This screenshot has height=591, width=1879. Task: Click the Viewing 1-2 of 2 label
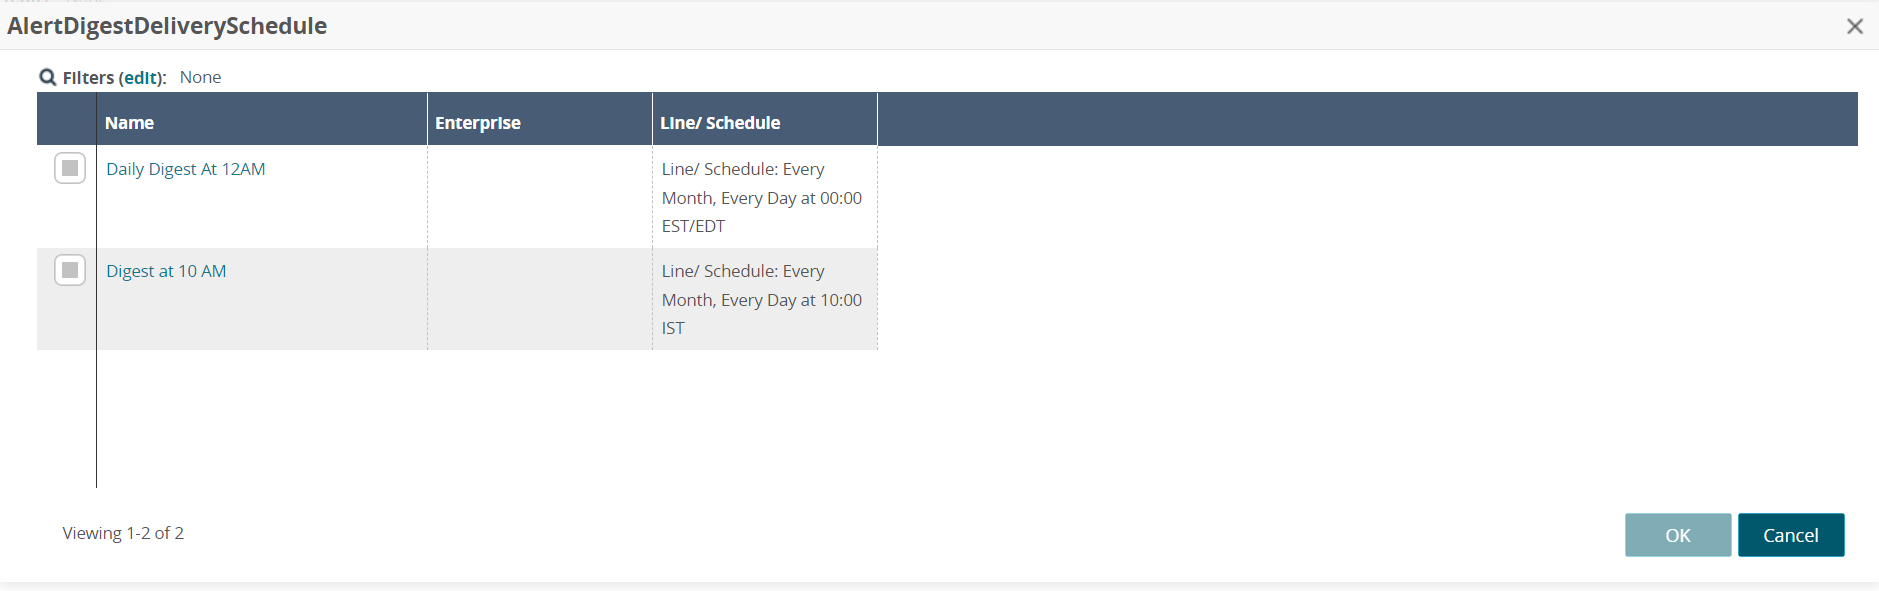pyautogui.click(x=123, y=533)
